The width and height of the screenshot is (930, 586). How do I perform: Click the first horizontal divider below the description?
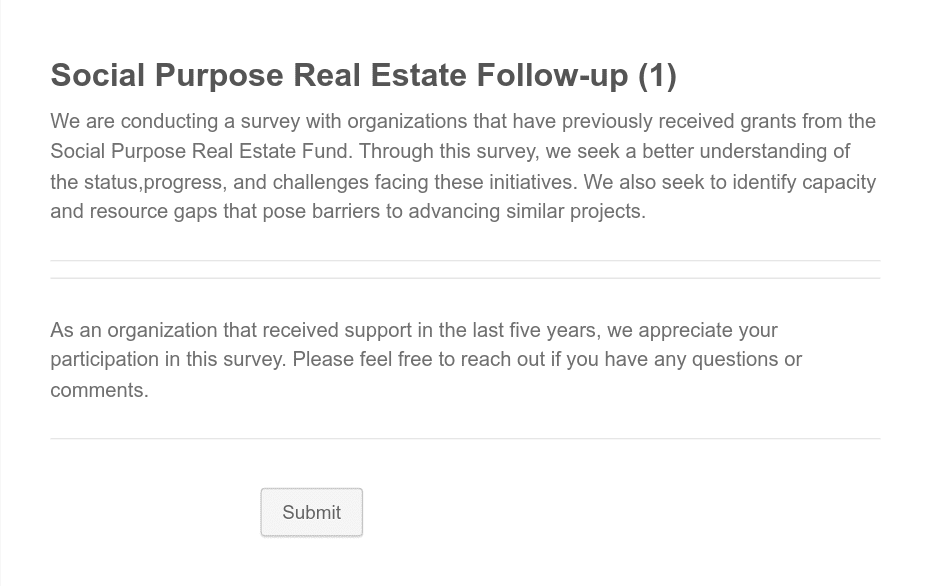point(466,260)
